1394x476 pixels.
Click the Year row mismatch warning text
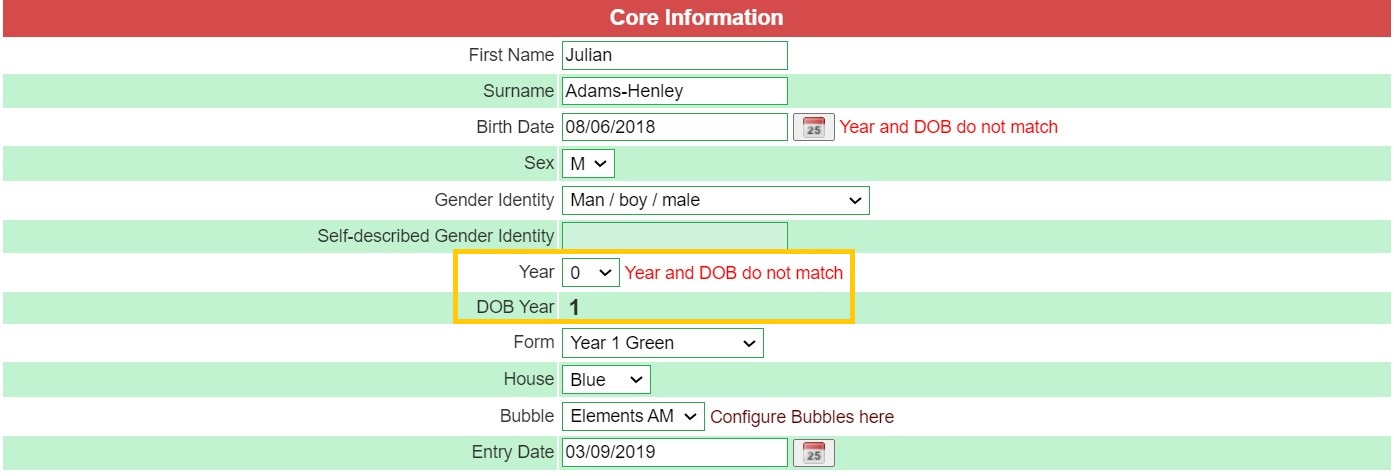[734, 272]
